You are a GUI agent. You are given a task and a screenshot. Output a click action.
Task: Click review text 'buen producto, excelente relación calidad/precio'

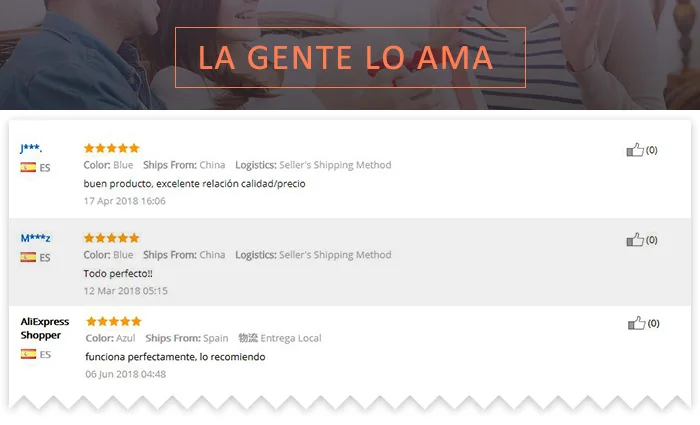point(194,183)
